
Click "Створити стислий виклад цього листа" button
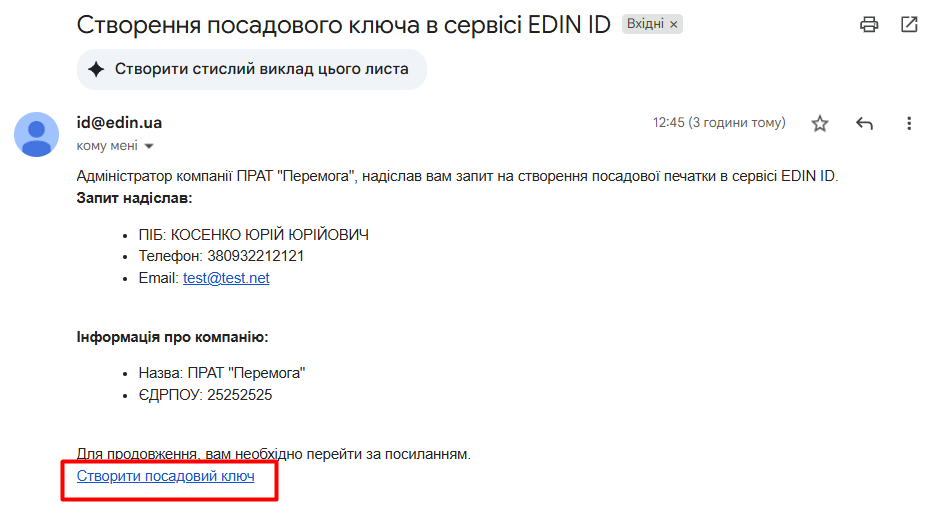point(251,69)
